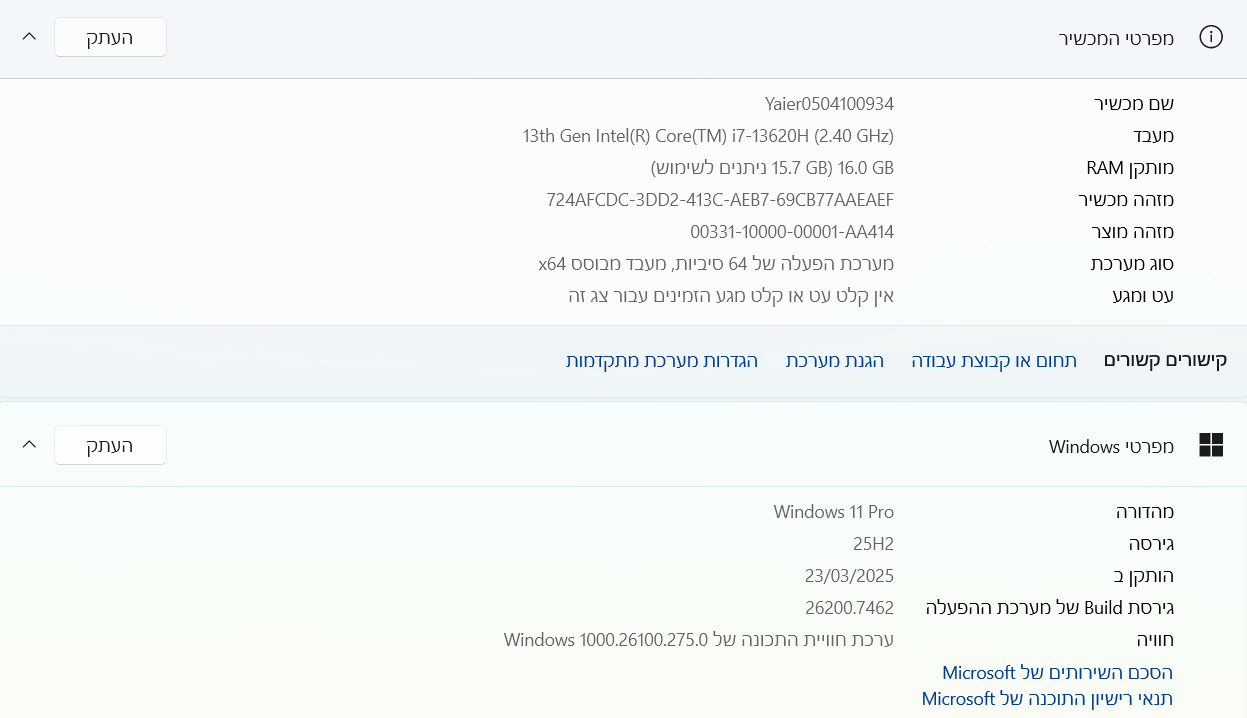The image size is (1247, 718).
Task: Click the i7-13620H processor value
Action: 708,136
